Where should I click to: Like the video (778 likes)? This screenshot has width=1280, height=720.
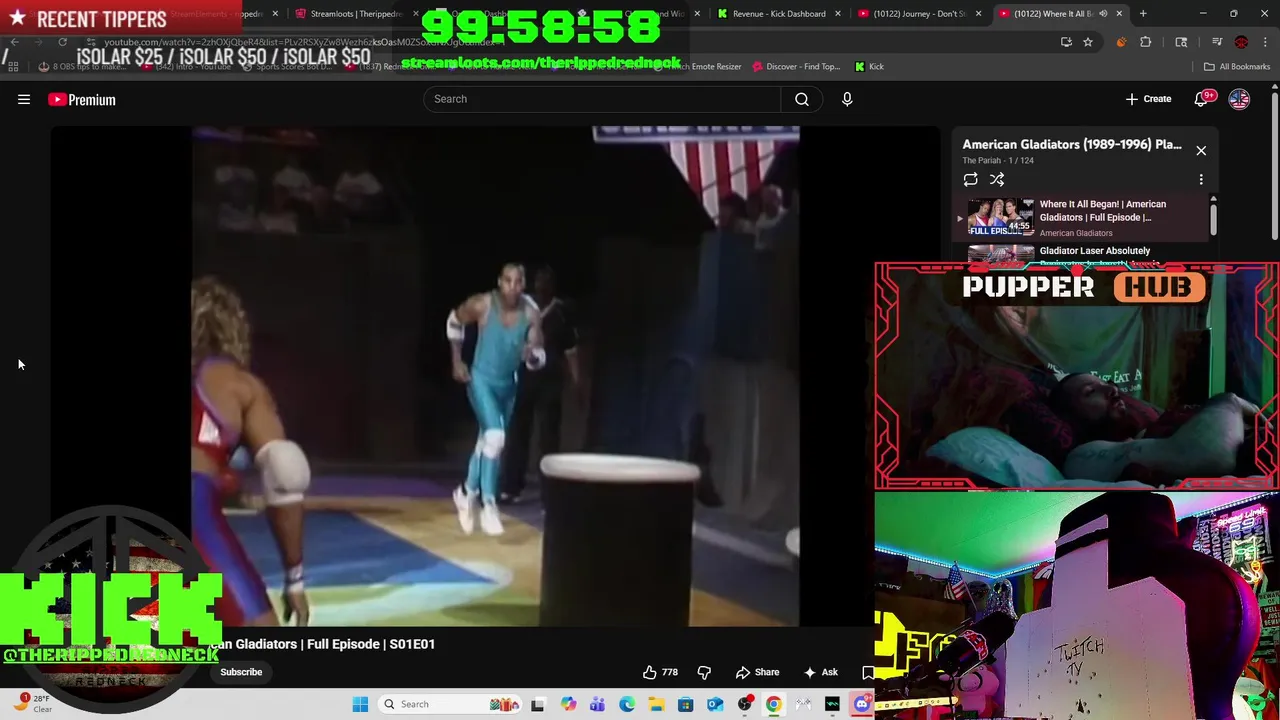pyautogui.click(x=660, y=672)
